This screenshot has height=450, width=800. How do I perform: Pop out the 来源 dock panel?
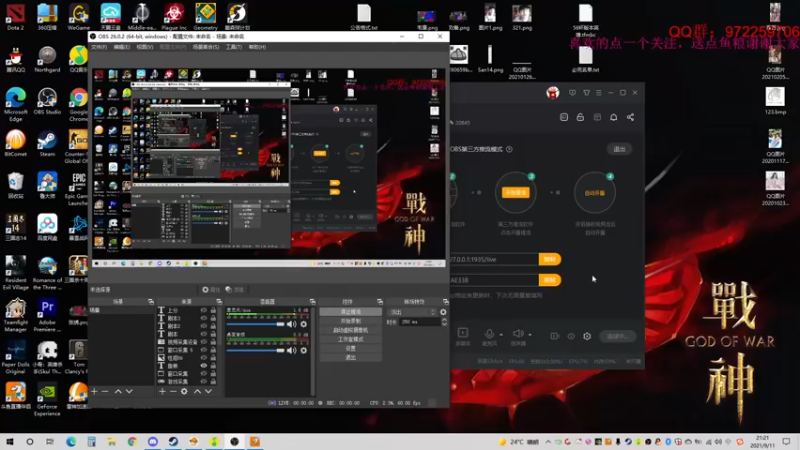[219, 302]
